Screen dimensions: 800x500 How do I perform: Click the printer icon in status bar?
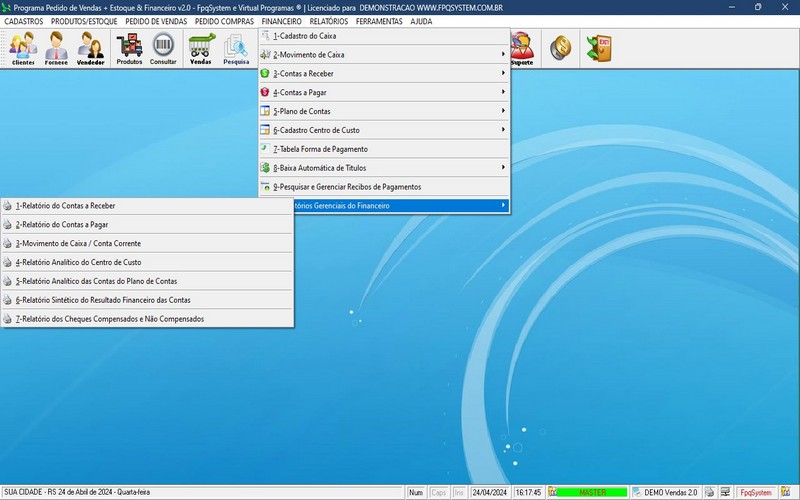pos(709,492)
